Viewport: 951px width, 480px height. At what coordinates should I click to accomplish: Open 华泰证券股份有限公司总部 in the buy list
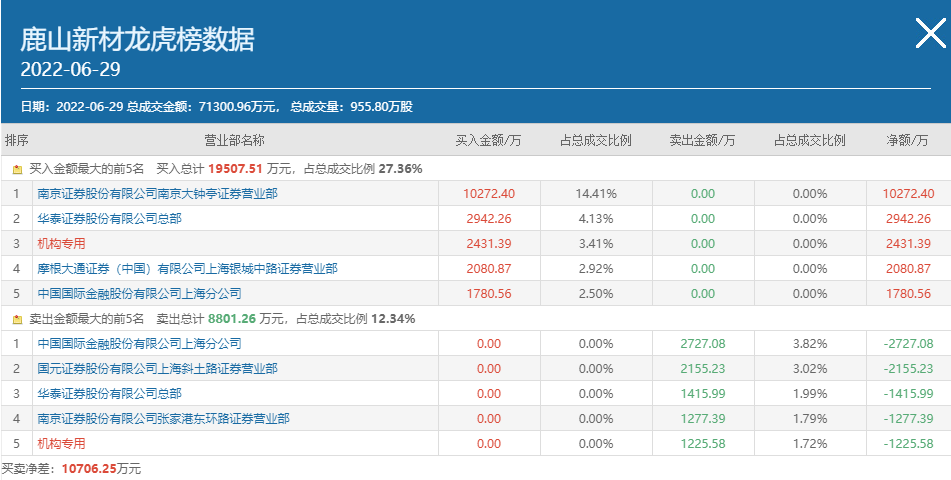(x=109, y=219)
